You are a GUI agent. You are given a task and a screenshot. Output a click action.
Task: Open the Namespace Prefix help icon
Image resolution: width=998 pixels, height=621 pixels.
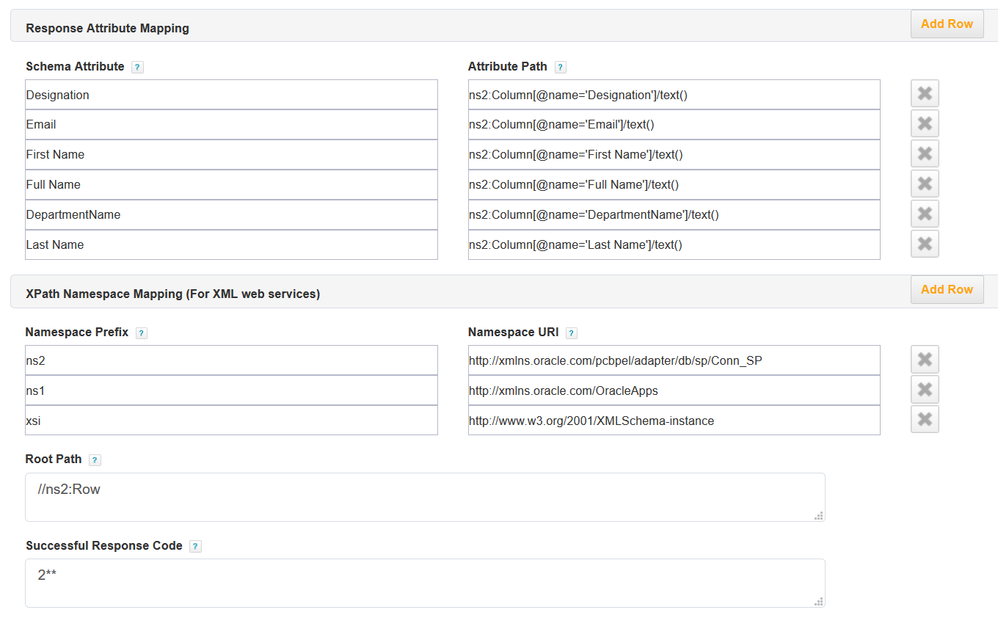click(x=141, y=333)
